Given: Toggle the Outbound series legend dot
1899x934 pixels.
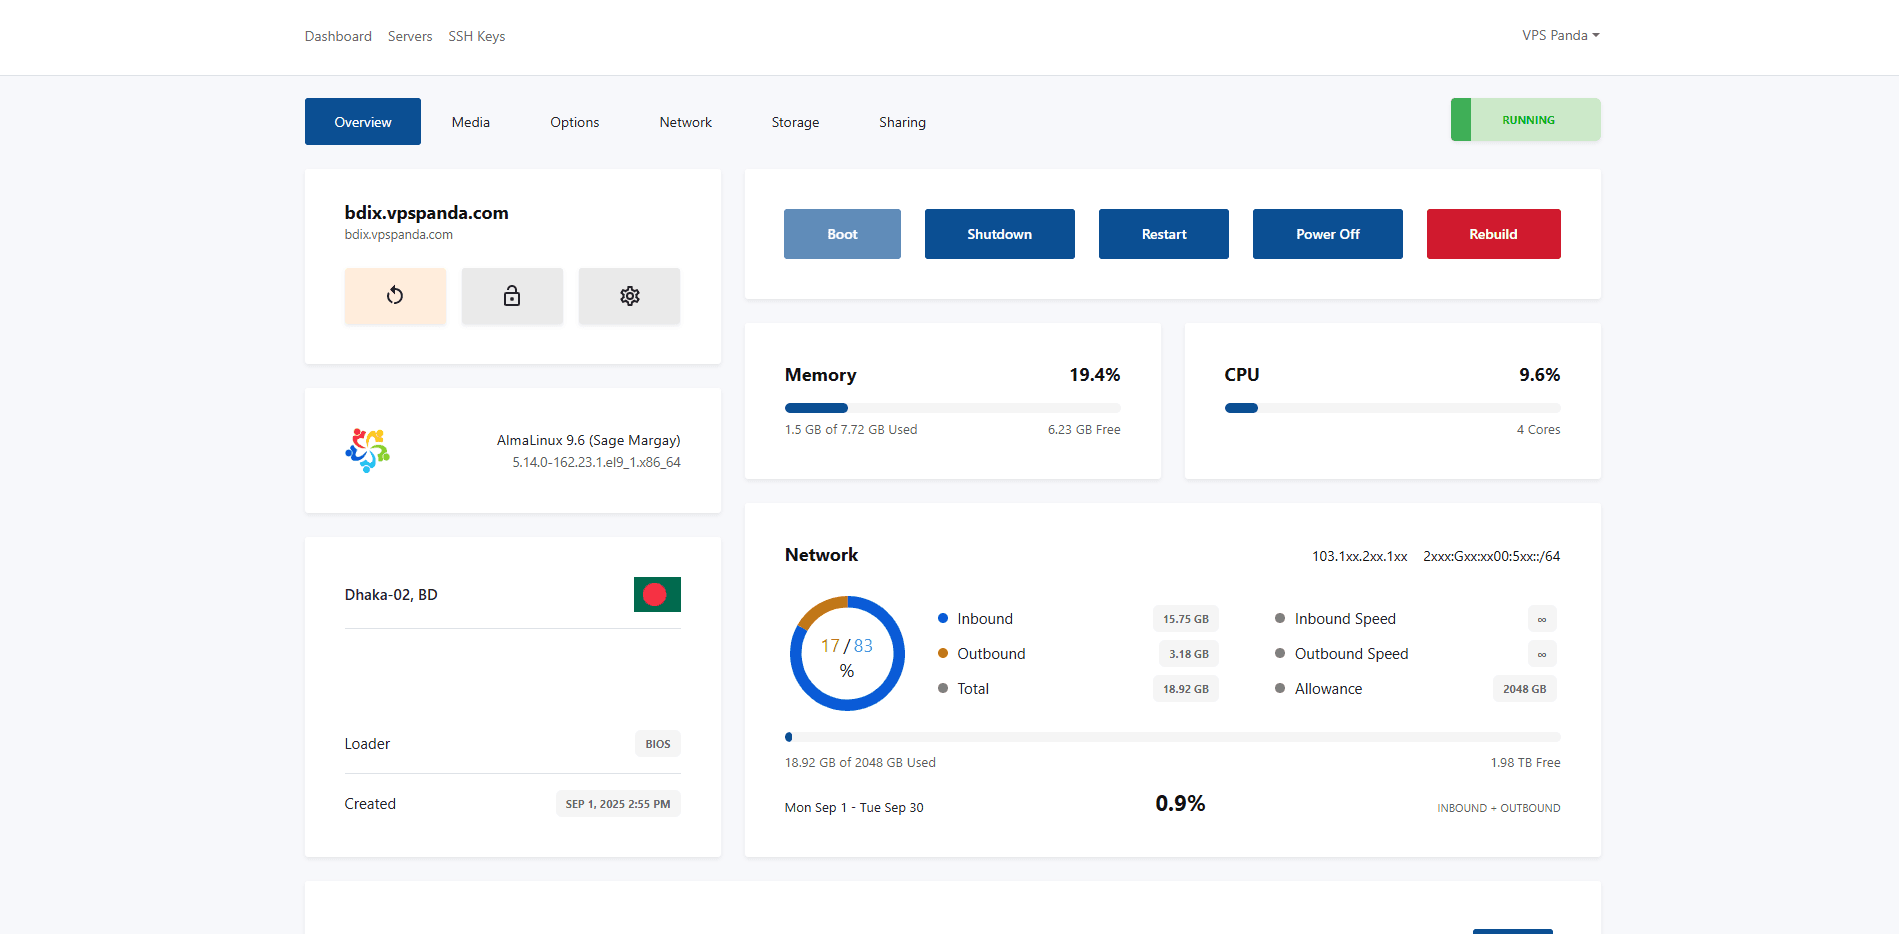Looking at the screenshot, I should click(x=941, y=653).
